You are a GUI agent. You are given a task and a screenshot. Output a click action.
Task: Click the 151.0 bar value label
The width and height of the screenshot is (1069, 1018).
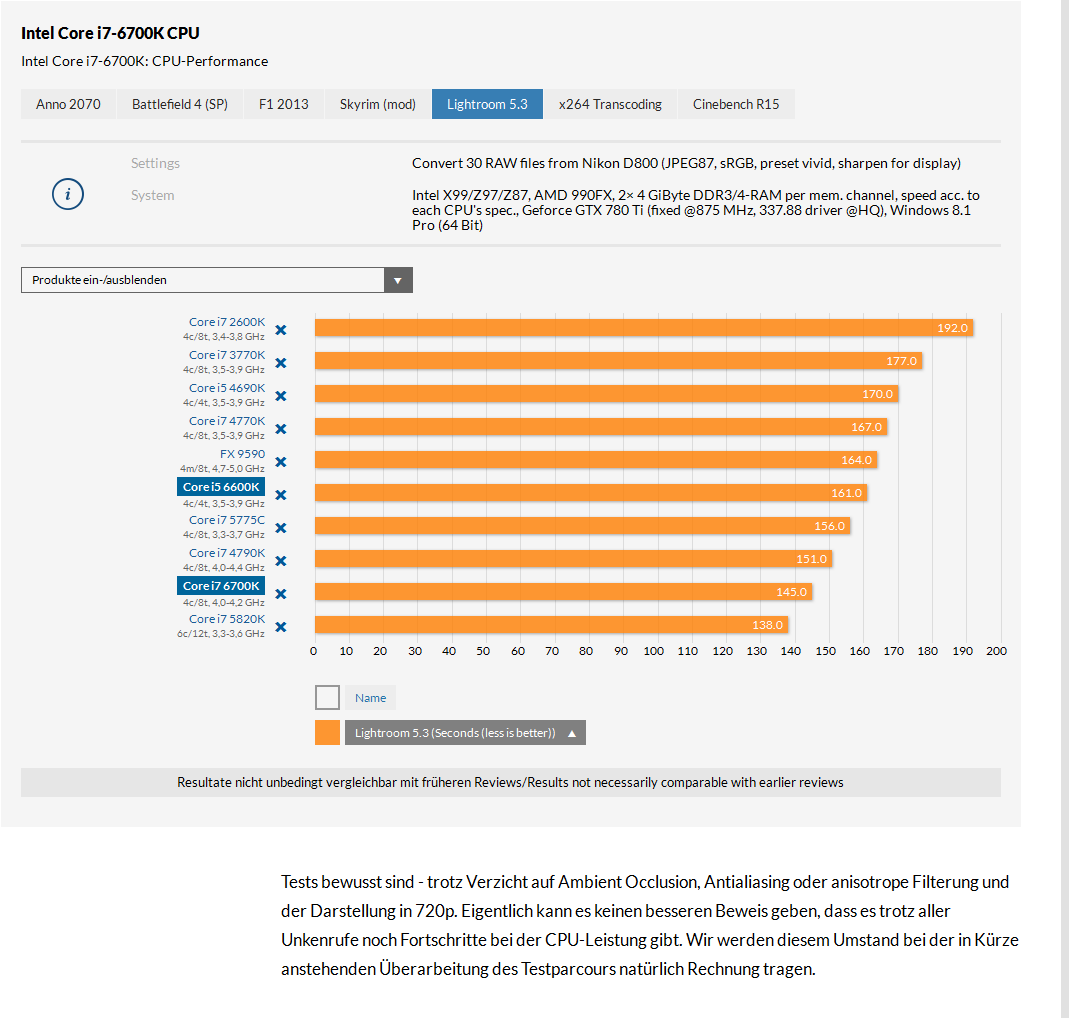pyautogui.click(x=811, y=559)
